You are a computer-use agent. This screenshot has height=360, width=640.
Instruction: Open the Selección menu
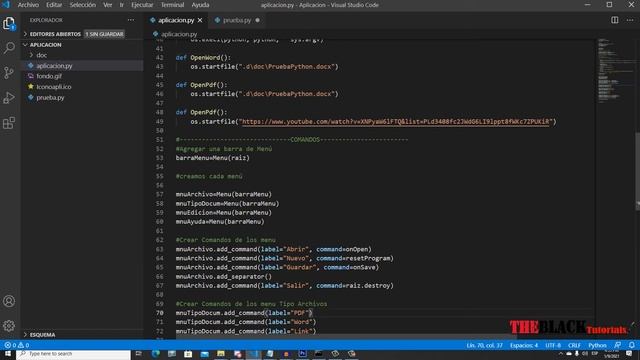82,5
